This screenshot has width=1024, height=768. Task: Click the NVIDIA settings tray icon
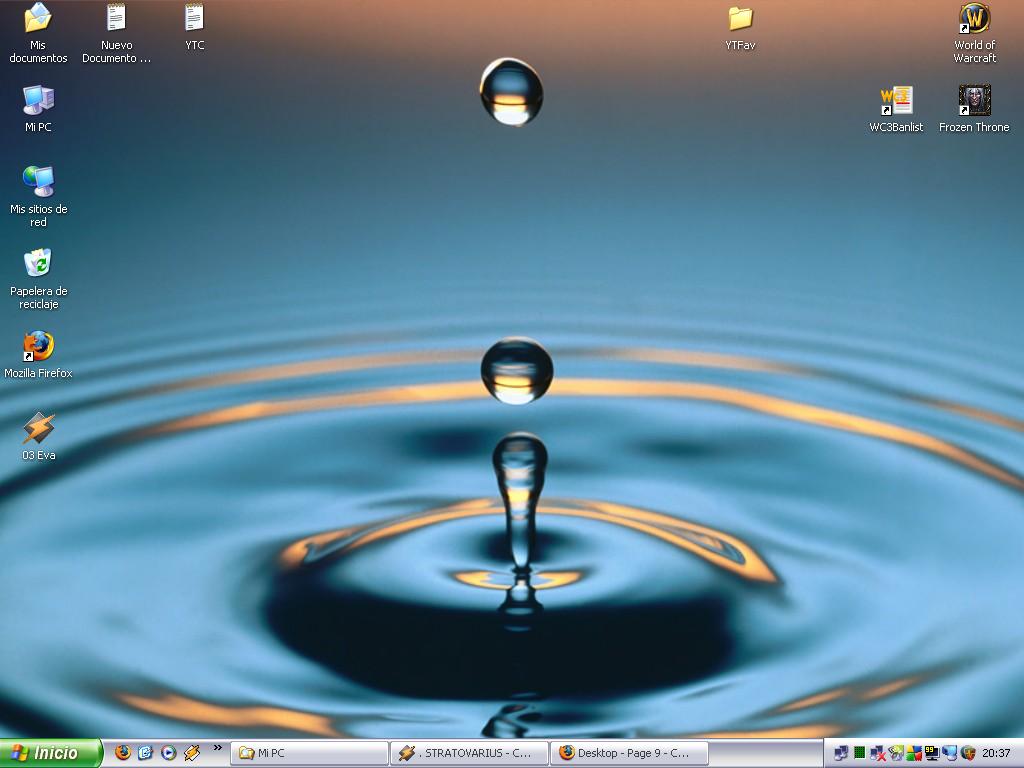896,753
